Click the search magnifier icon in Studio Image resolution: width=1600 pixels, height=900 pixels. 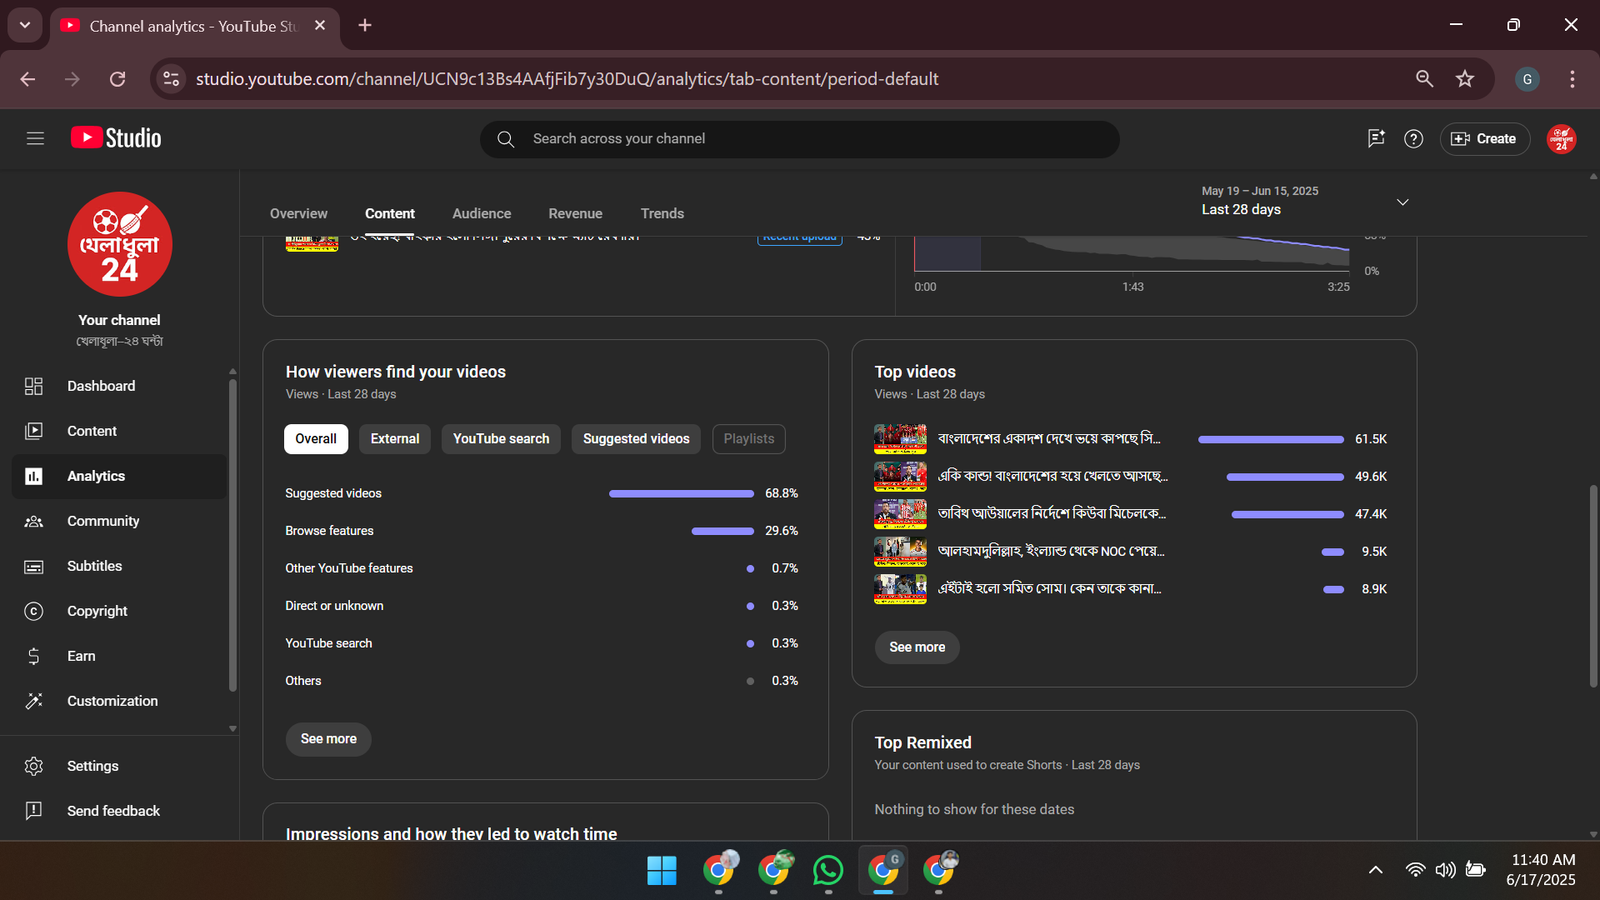click(x=506, y=139)
